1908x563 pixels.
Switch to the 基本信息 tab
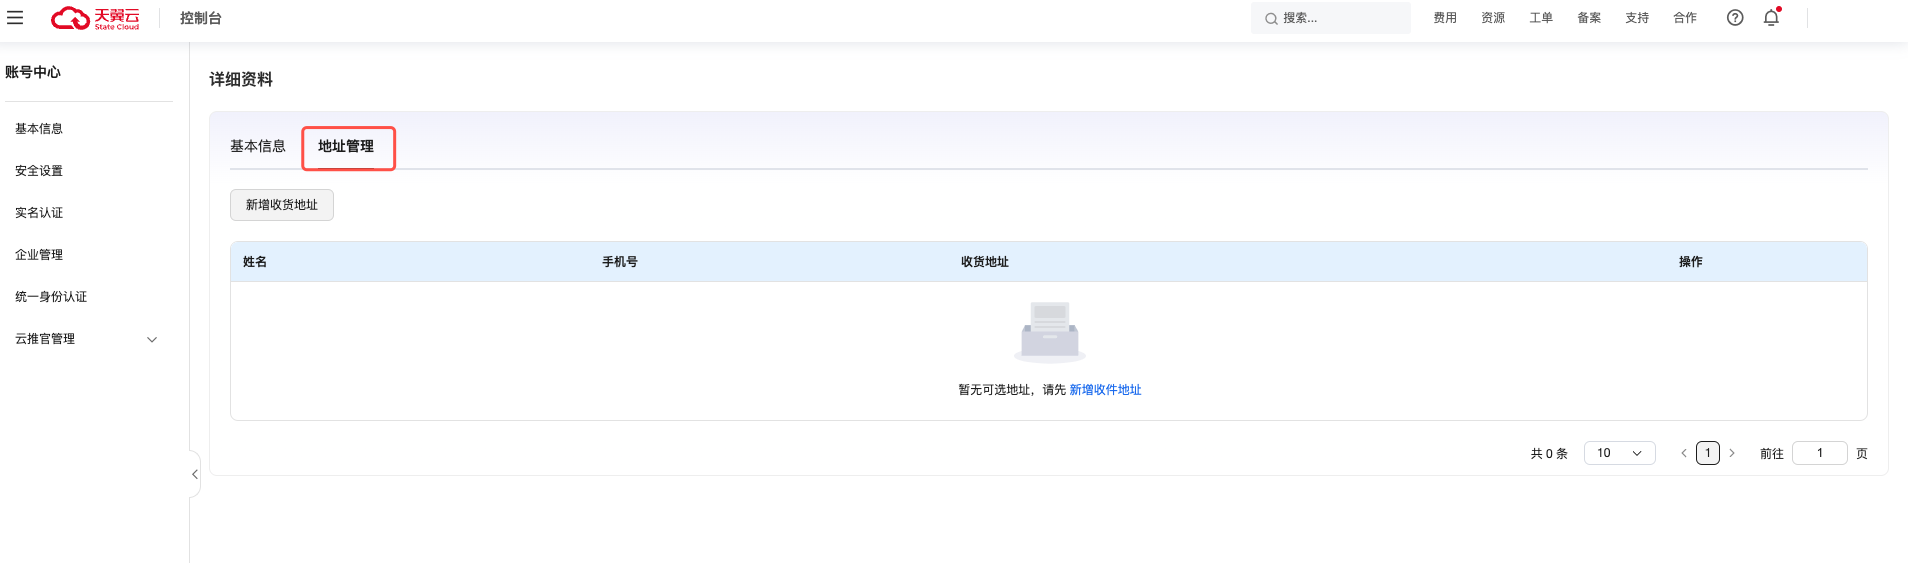coord(258,146)
